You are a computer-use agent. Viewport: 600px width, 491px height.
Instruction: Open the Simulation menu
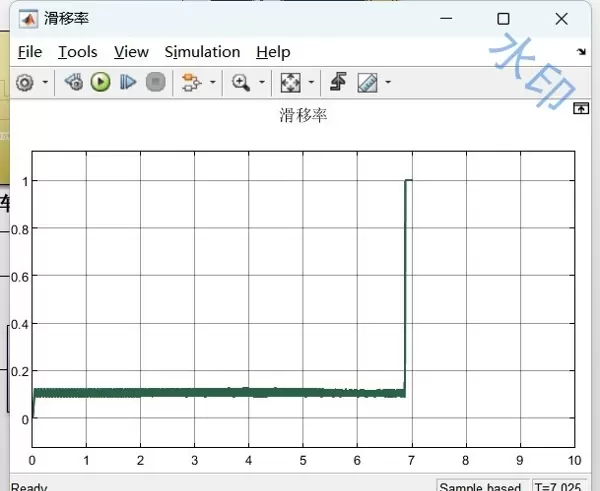(x=202, y=52)
